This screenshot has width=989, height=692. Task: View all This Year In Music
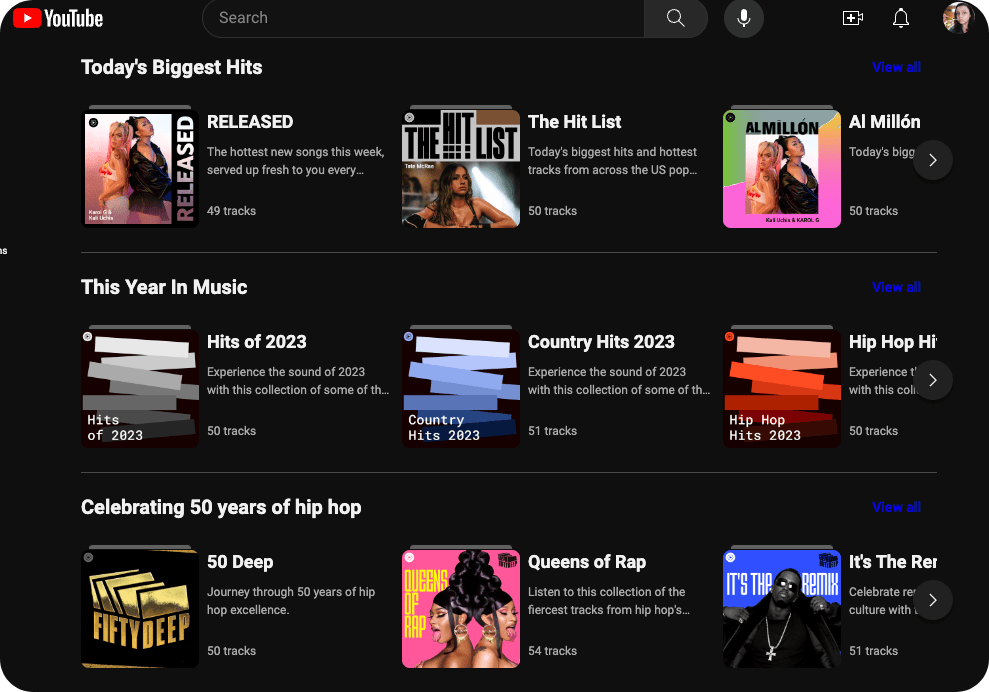pyautogui.click(x=896, y=287)
